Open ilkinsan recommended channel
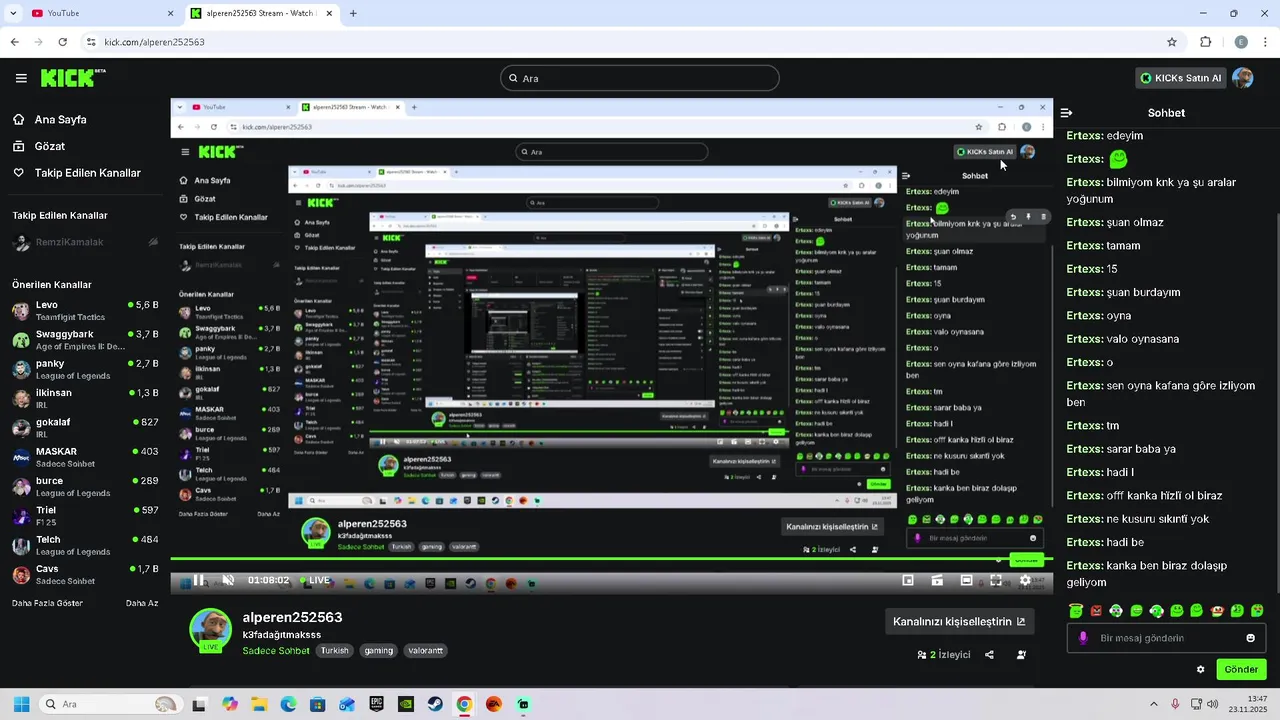This screenshot has width=1280, height=720. coord(85,398)
